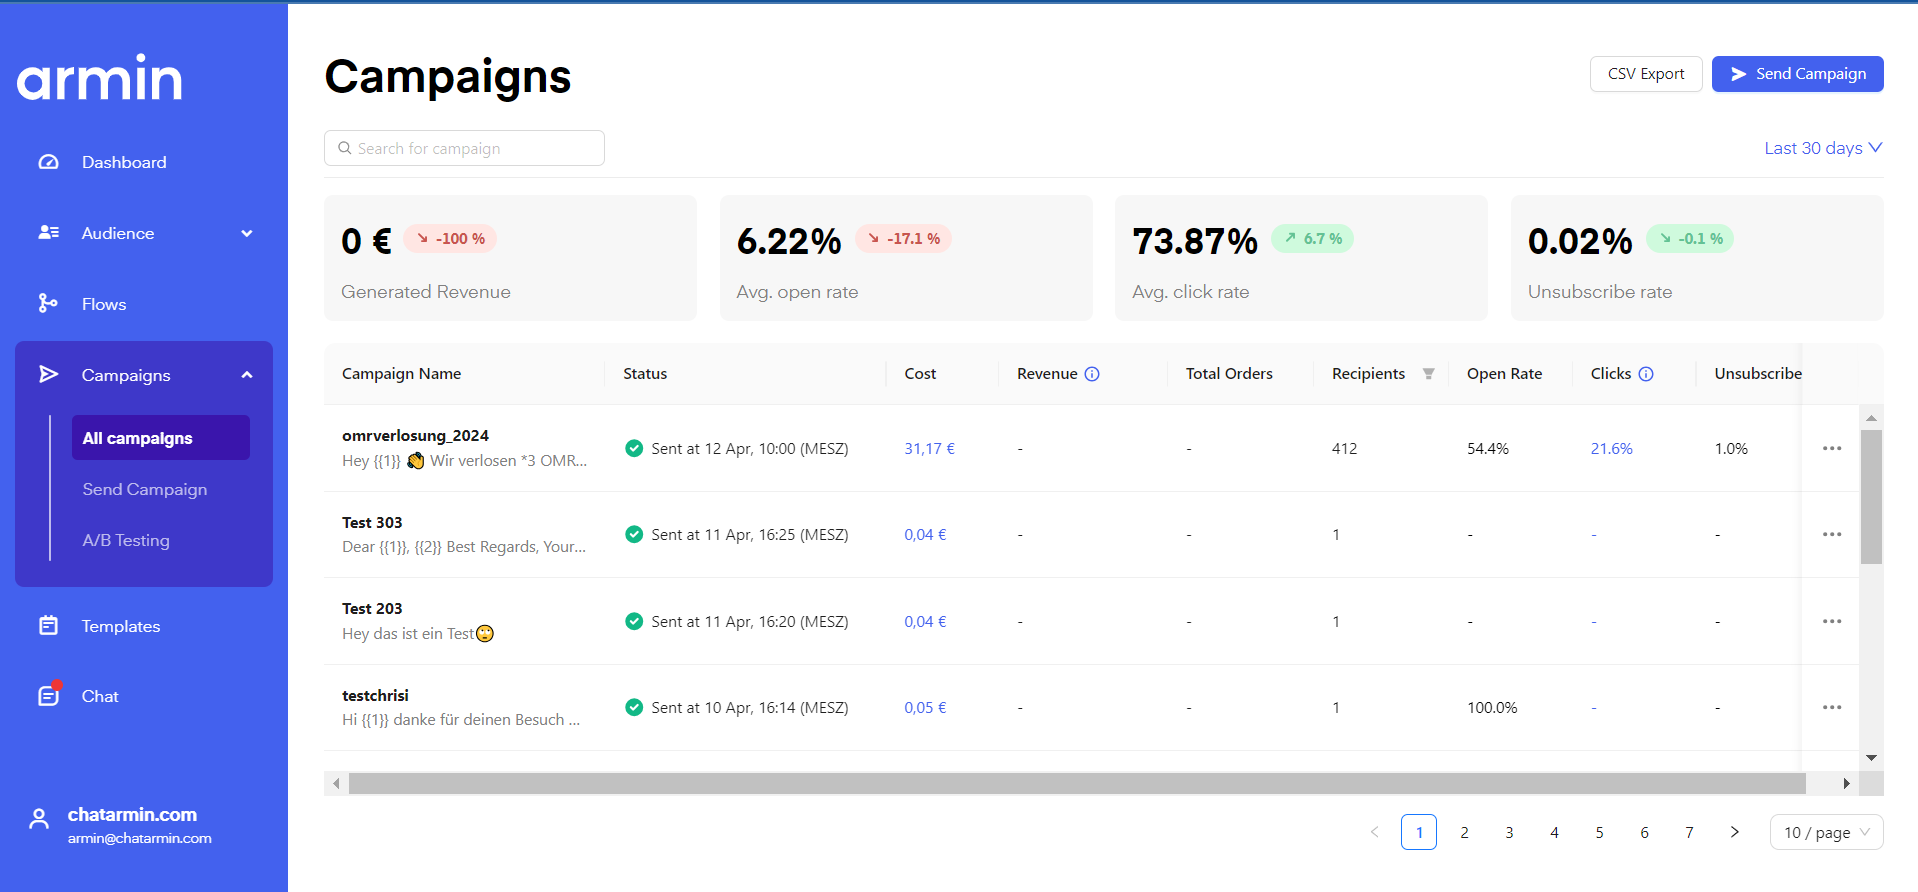This screenshot has width=1918, height=892.
Task: Click the Clicks column info icon
Action: 1646,374
